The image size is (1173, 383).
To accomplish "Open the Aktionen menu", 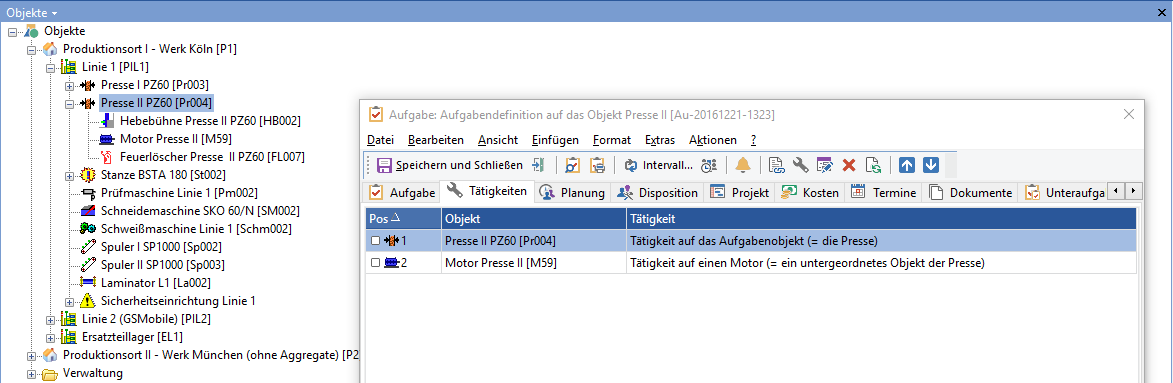I will (712, 140).
